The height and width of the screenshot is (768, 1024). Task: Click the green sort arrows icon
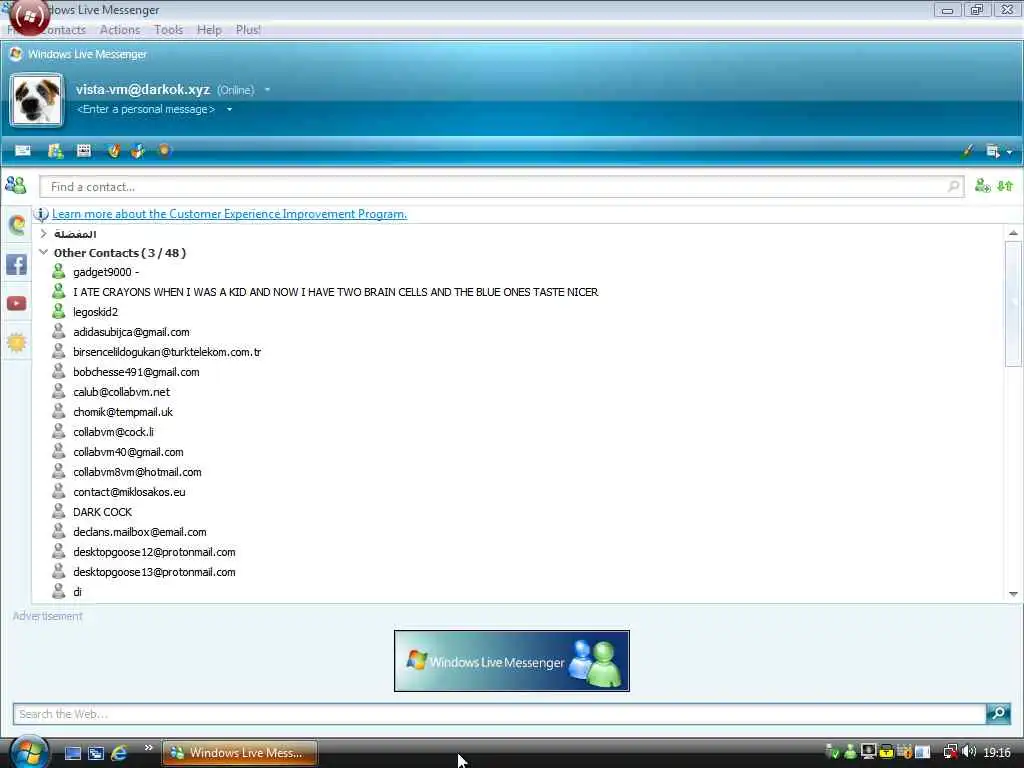(x=1005, y=186)
